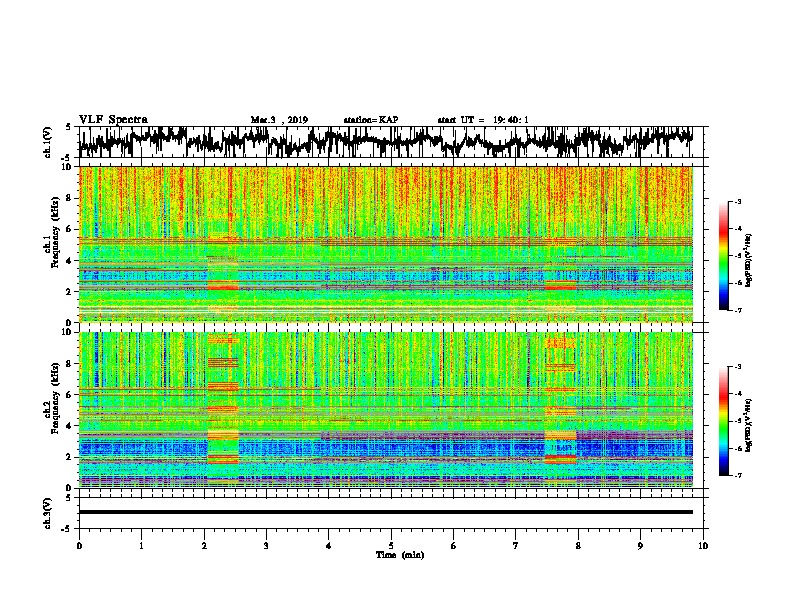
Task: Click the flat black ch.3 signal line
Action: [x=385, y=512]
